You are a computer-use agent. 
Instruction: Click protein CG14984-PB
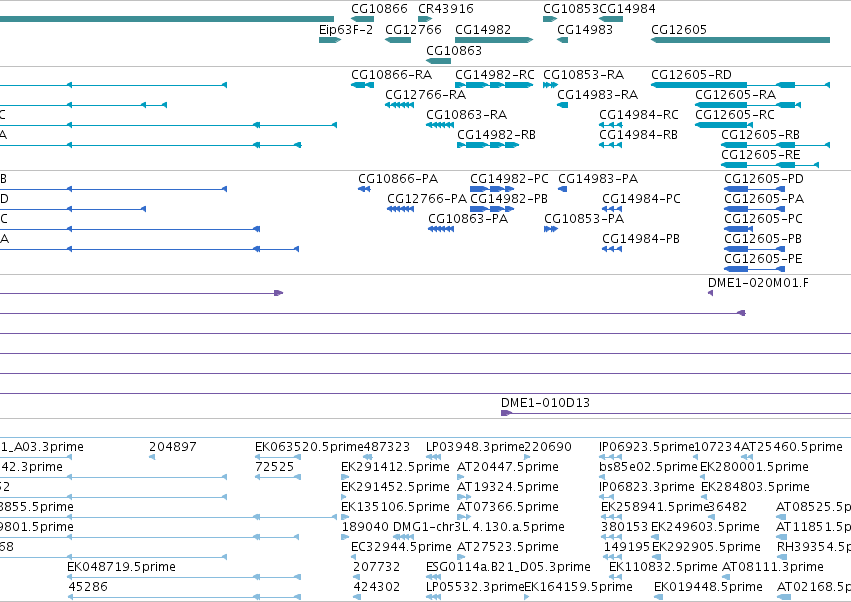click(640, 239)
